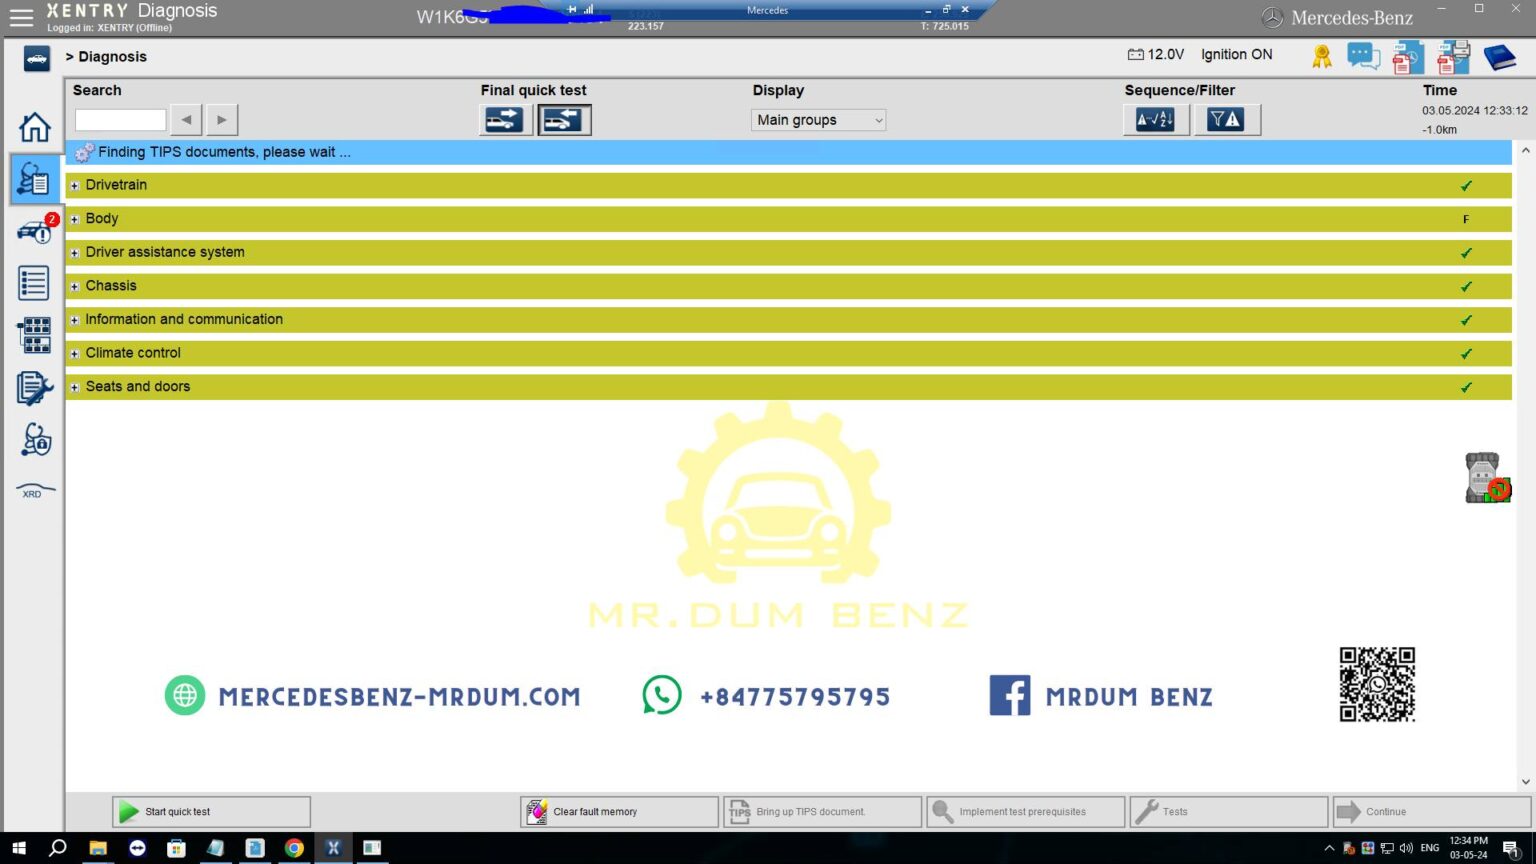Select the Diagnosis clipboard icon in sidebar
Image resolution: width=1536 pixels, height=864 pixels.
34,179
